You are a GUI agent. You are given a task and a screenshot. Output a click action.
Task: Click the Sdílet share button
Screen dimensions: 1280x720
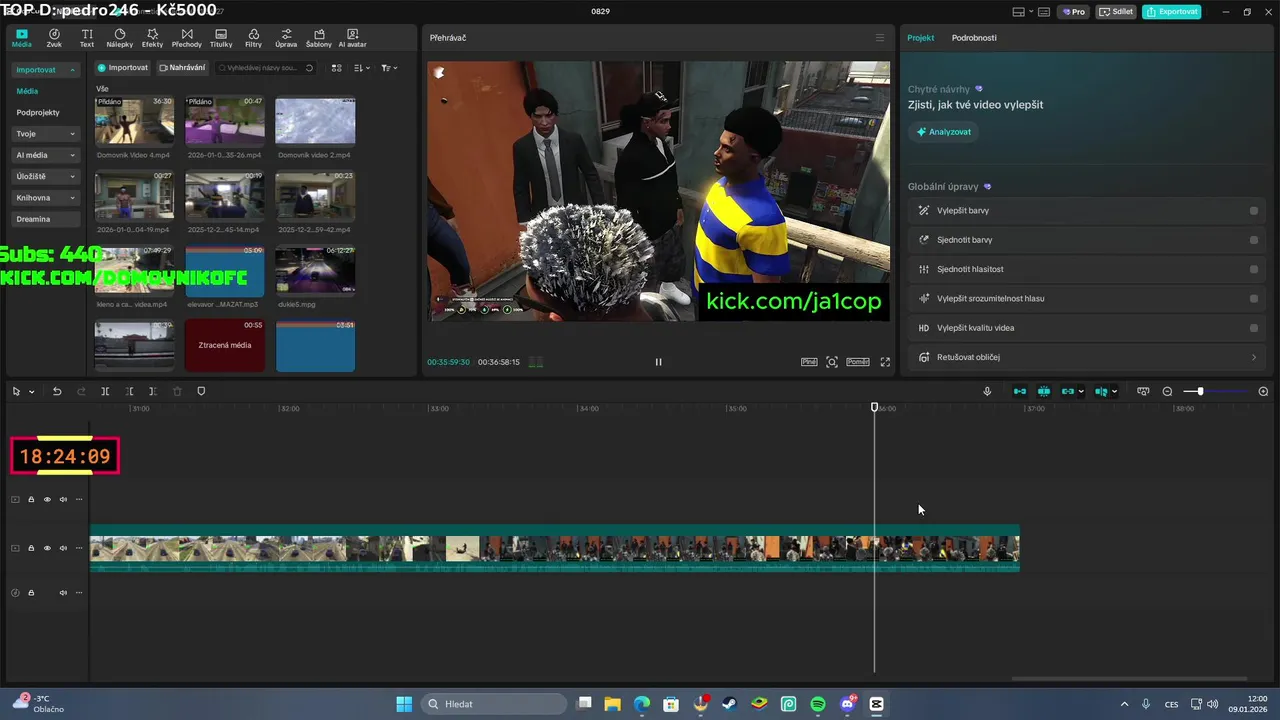coord(1116,12)
